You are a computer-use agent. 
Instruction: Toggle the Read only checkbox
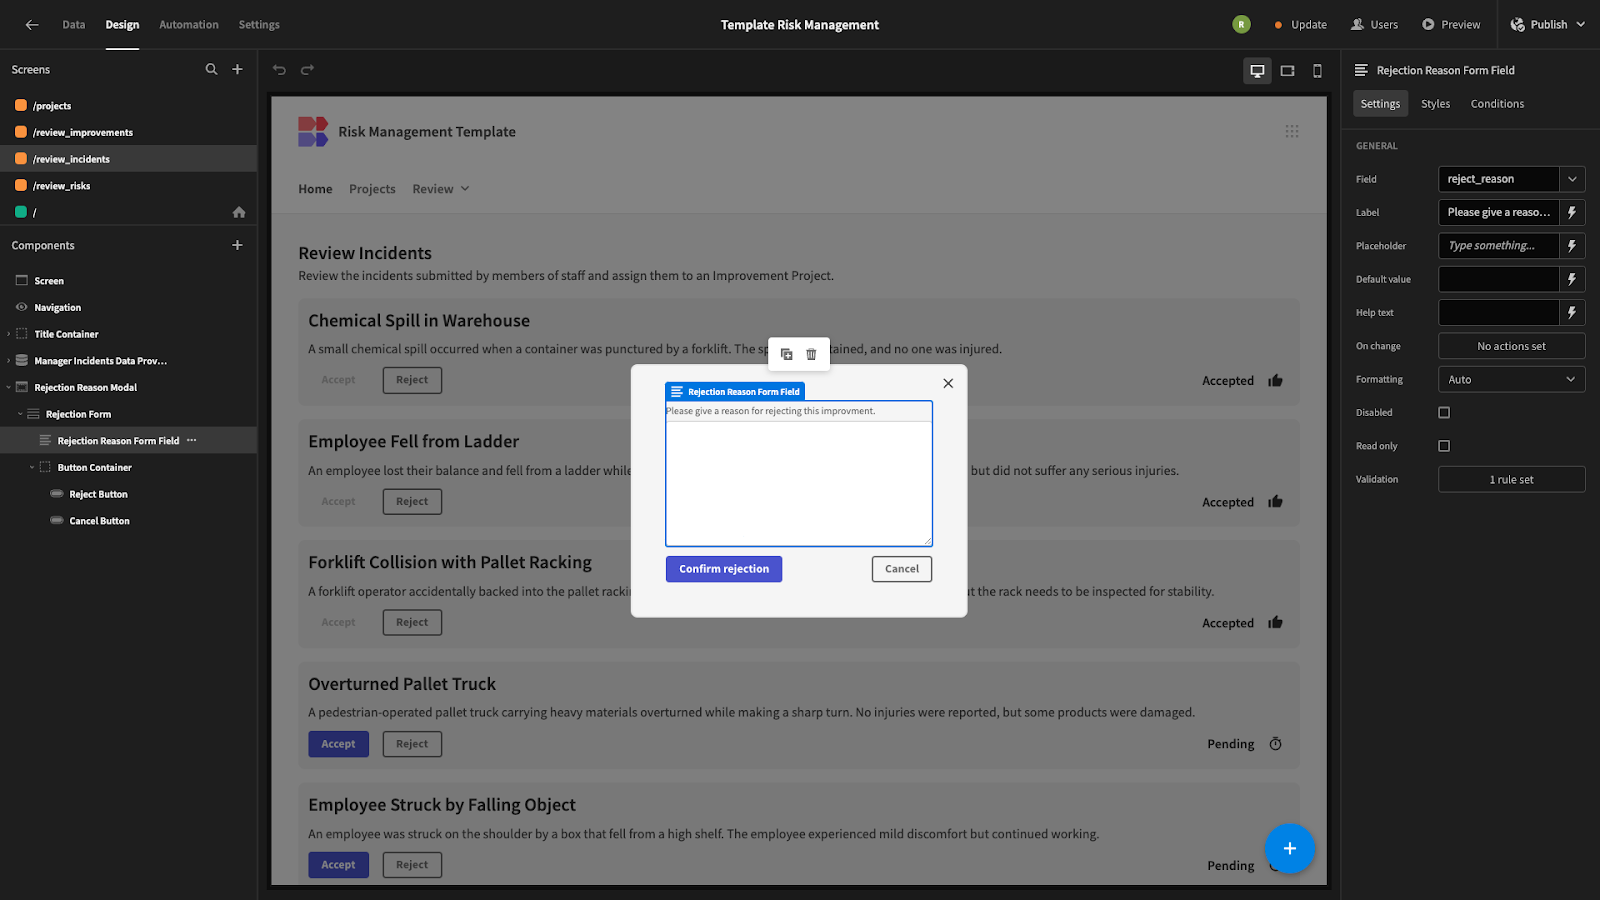(x=1444, y=446)
